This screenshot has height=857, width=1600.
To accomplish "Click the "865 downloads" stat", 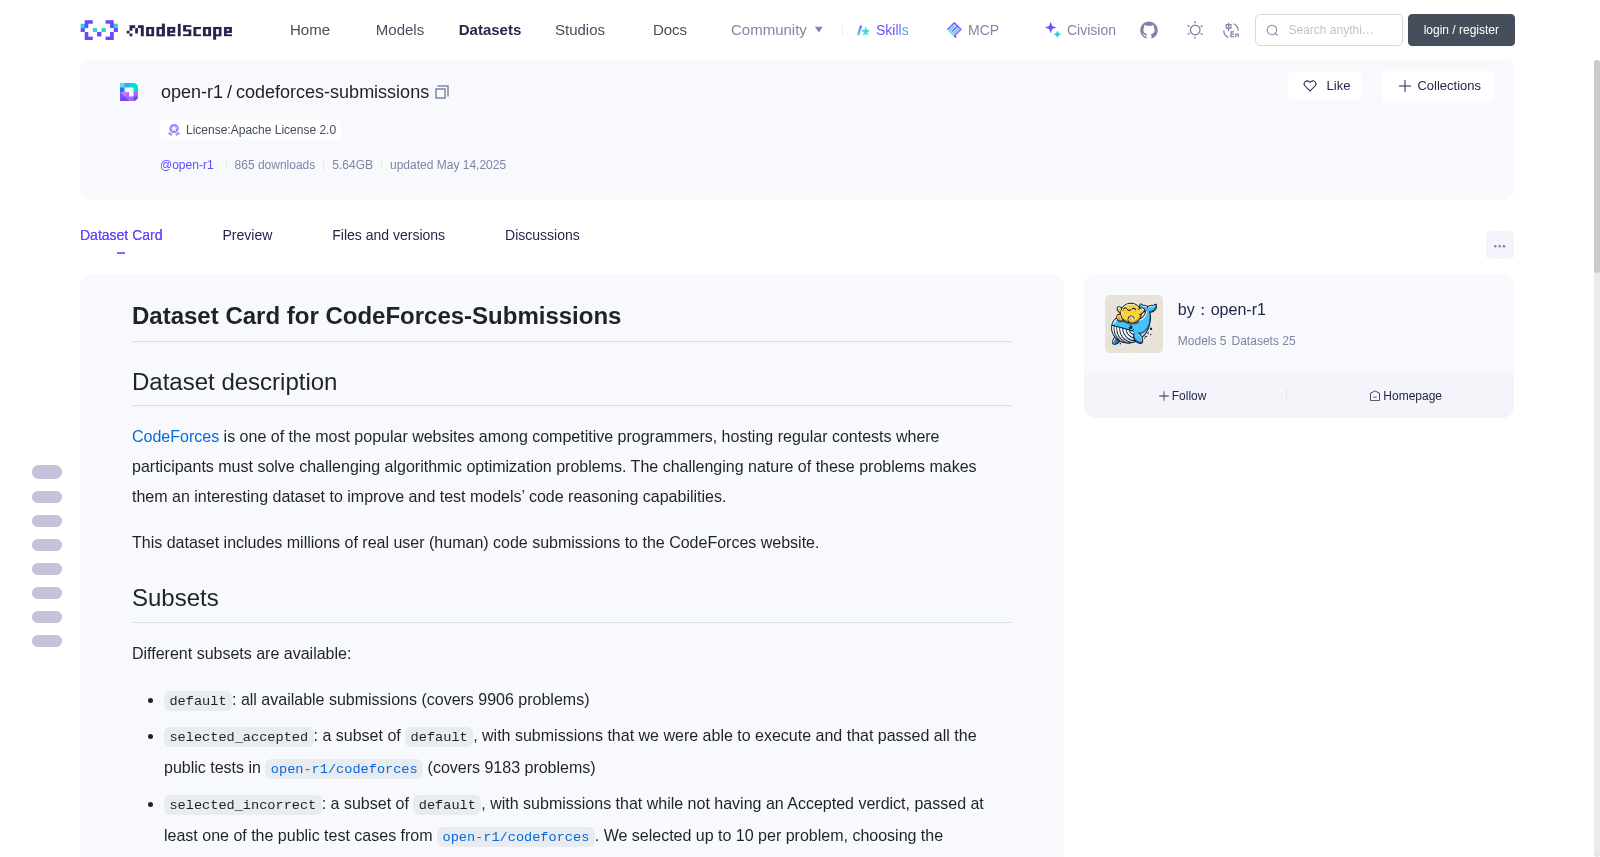I will click(275, 165).
